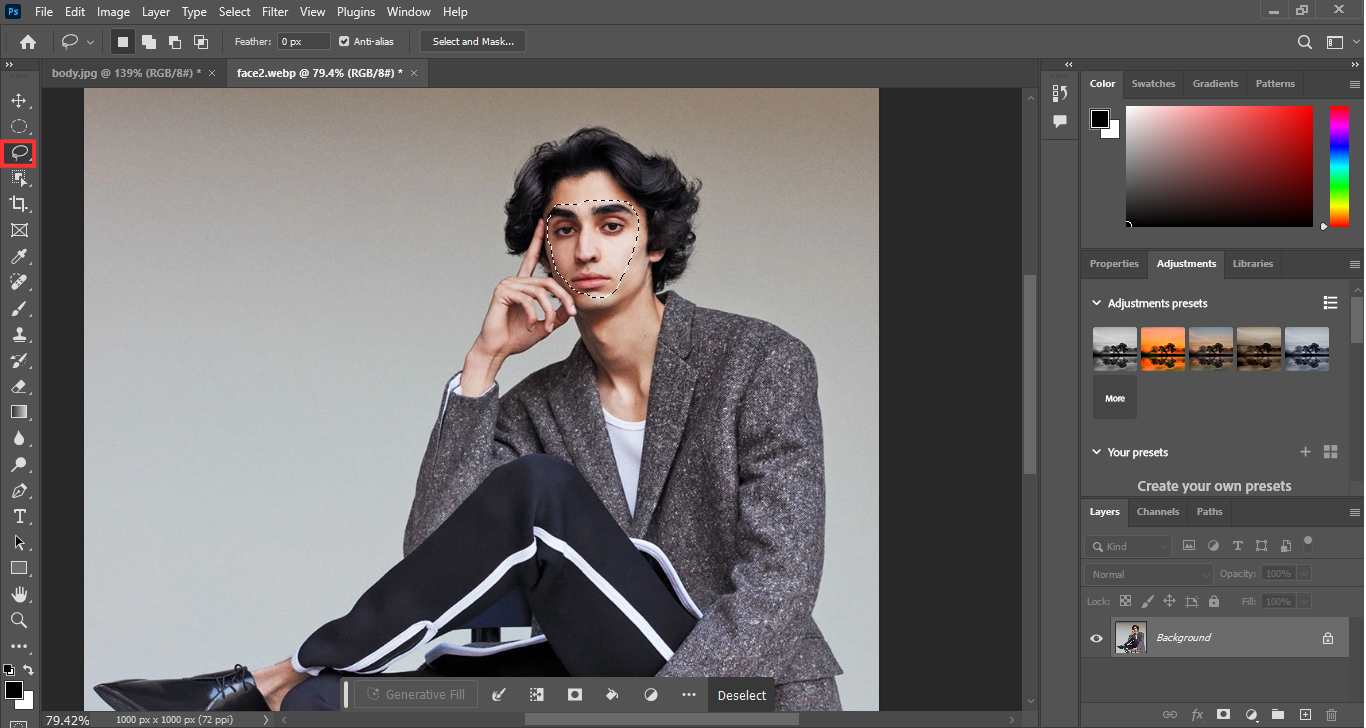Open the Image menu
This screenshot has width=1366, height=728.
[113, 12]
